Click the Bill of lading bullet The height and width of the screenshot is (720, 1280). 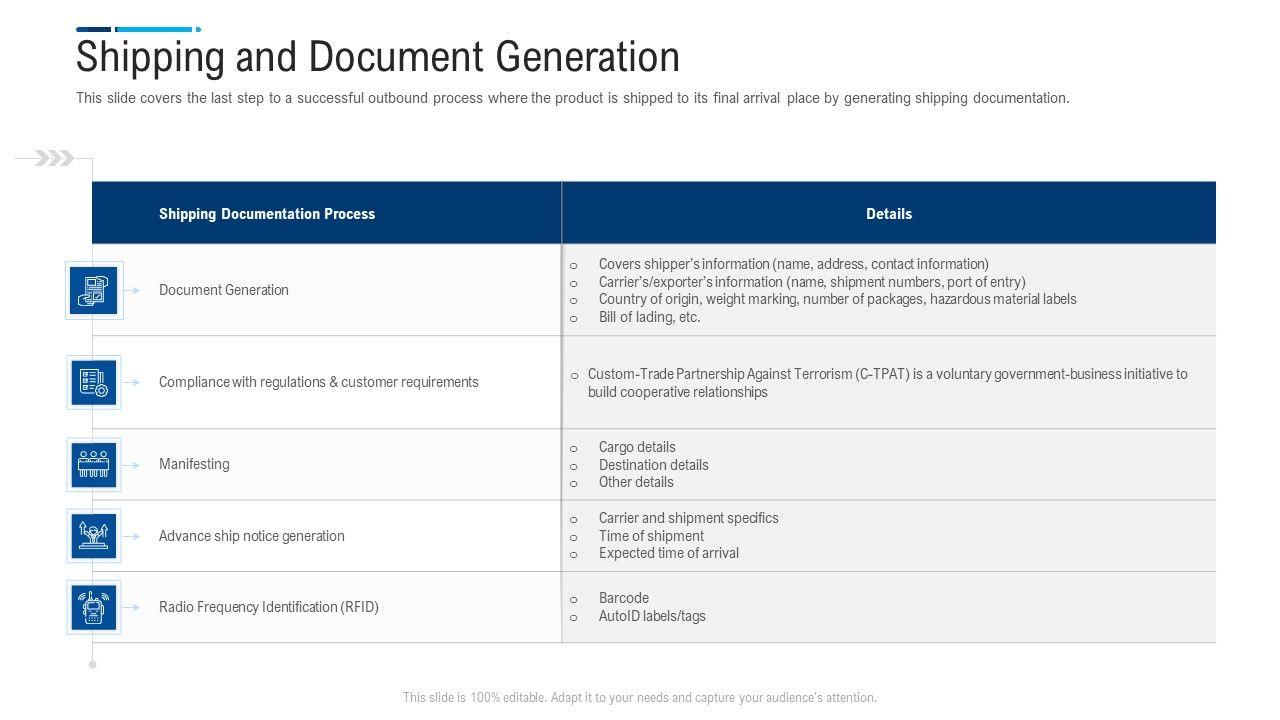[x=649, y=317]
